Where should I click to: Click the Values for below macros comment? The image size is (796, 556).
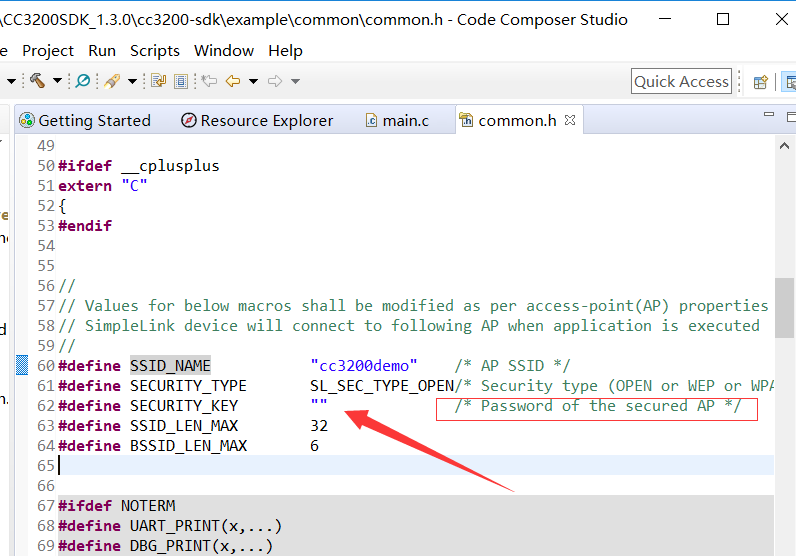(413, 306)
